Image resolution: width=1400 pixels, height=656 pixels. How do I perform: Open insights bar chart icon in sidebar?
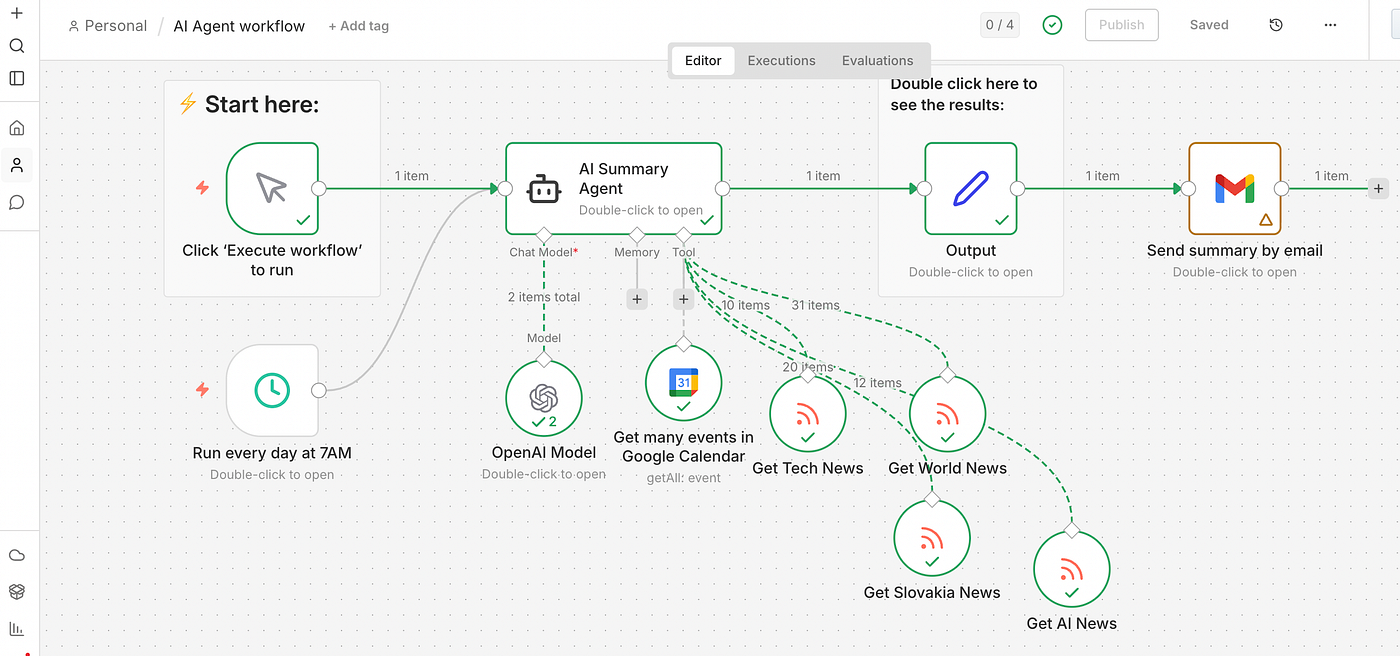(x=16, y=629)
